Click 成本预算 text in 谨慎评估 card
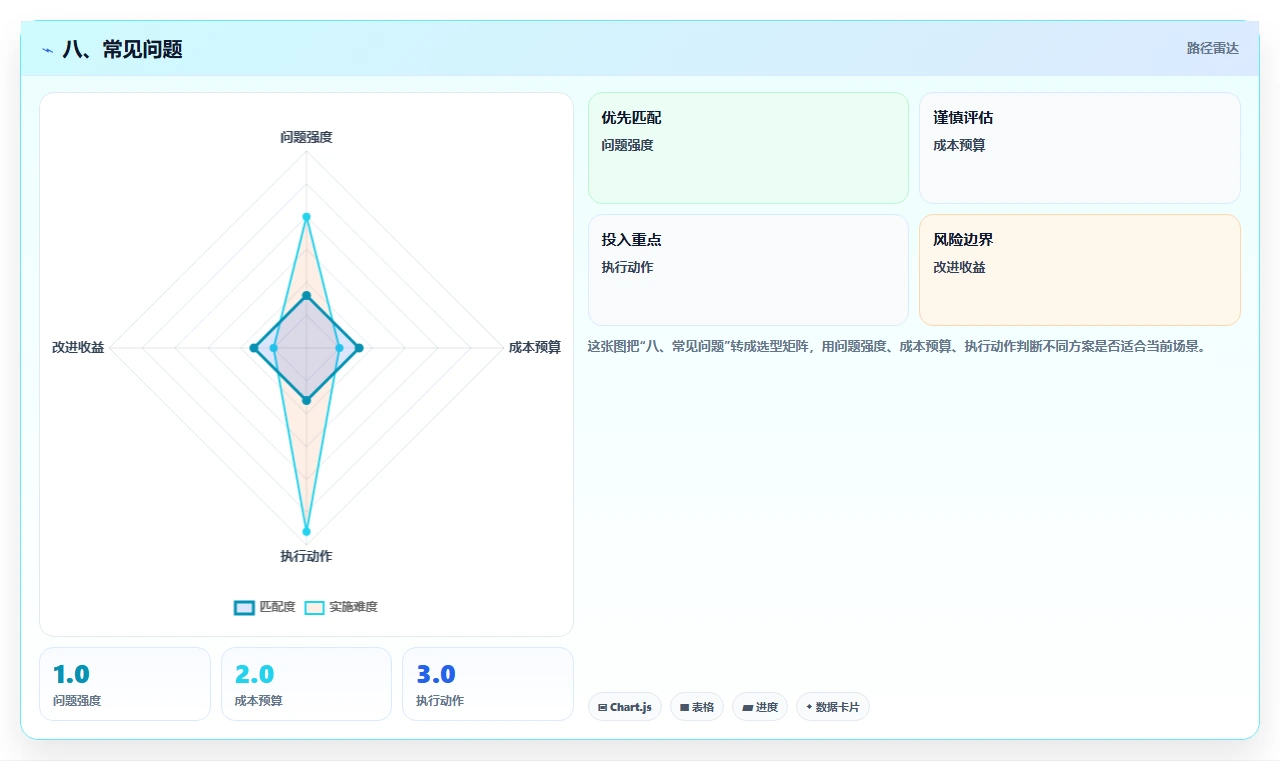 pos(959,145)
